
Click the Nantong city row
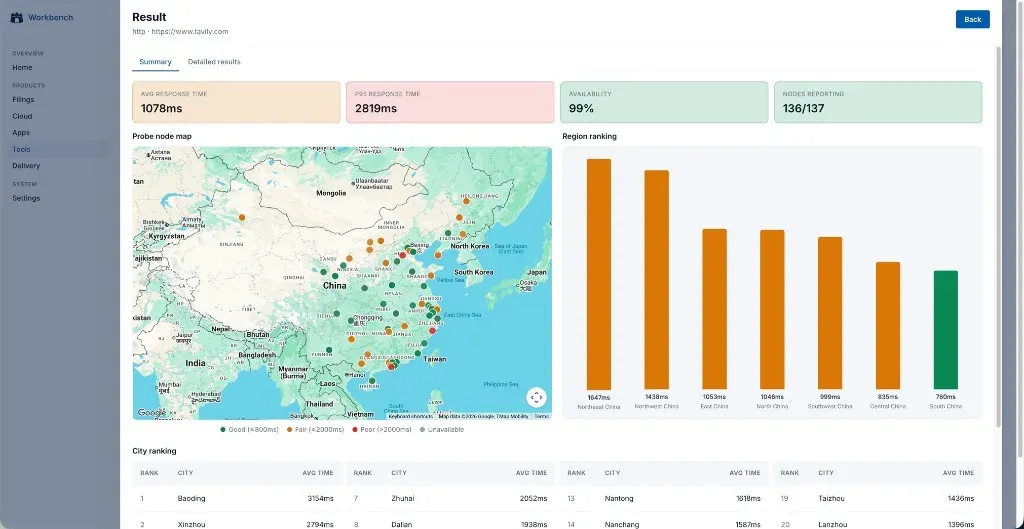[x=664, y=498]
